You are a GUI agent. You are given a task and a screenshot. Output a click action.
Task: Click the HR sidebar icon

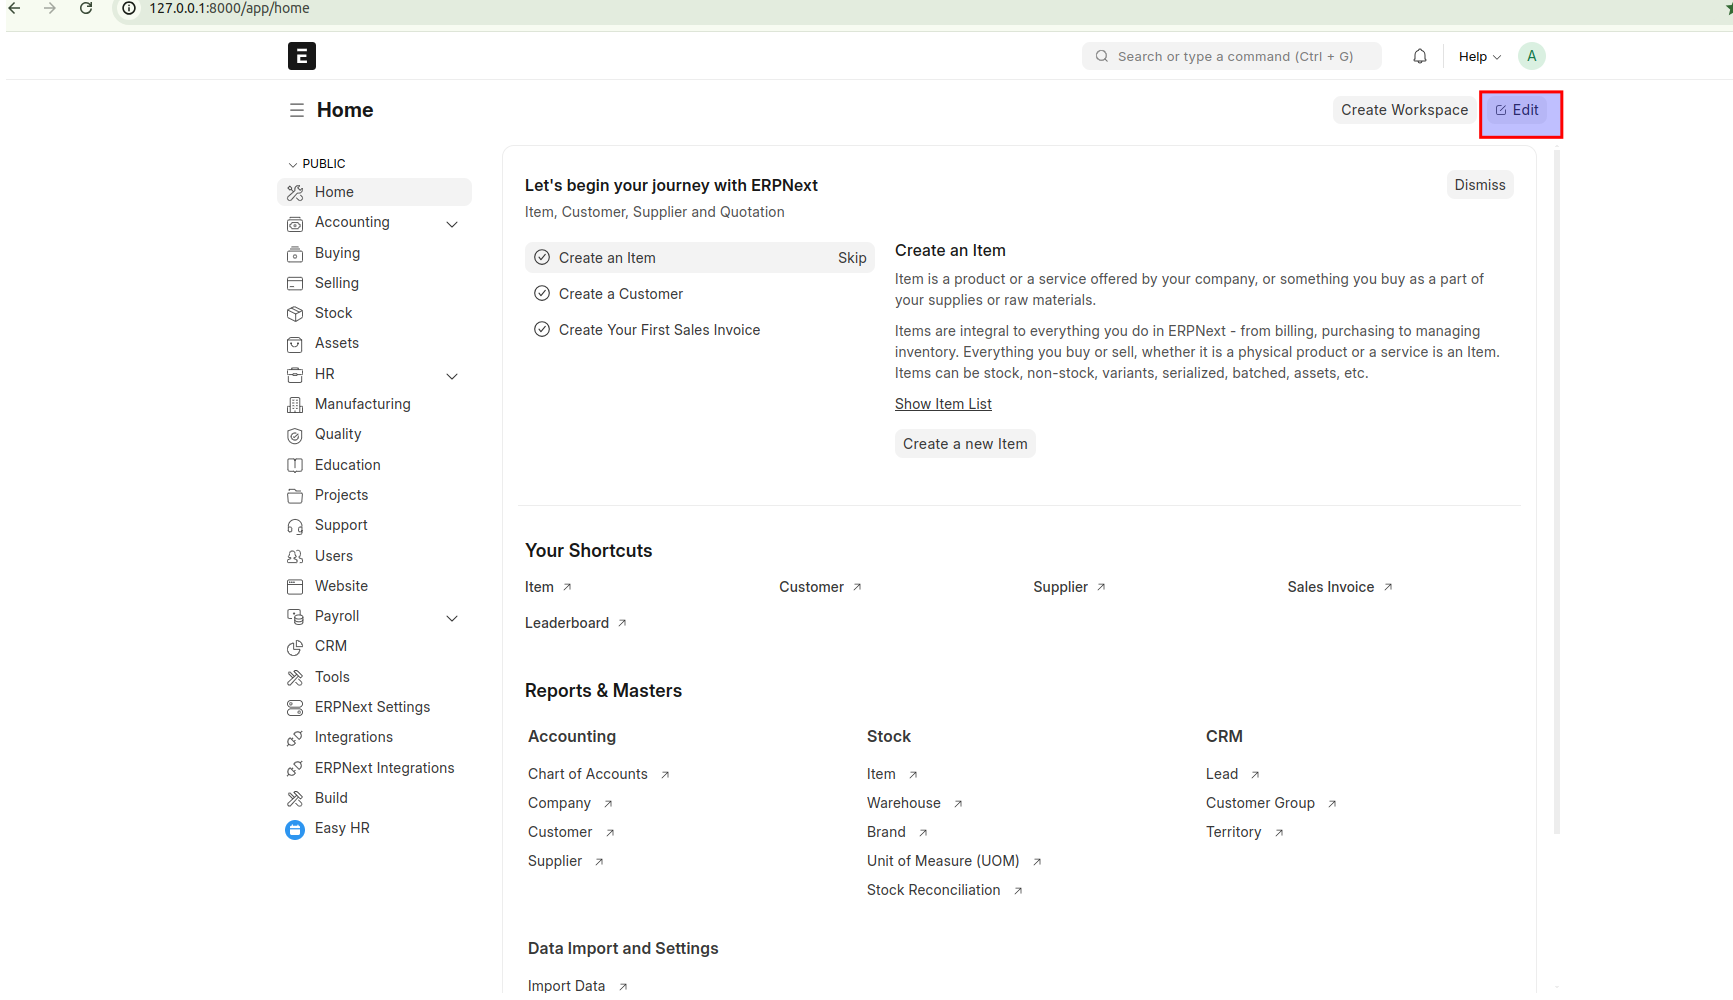click(x=295, y=375)
